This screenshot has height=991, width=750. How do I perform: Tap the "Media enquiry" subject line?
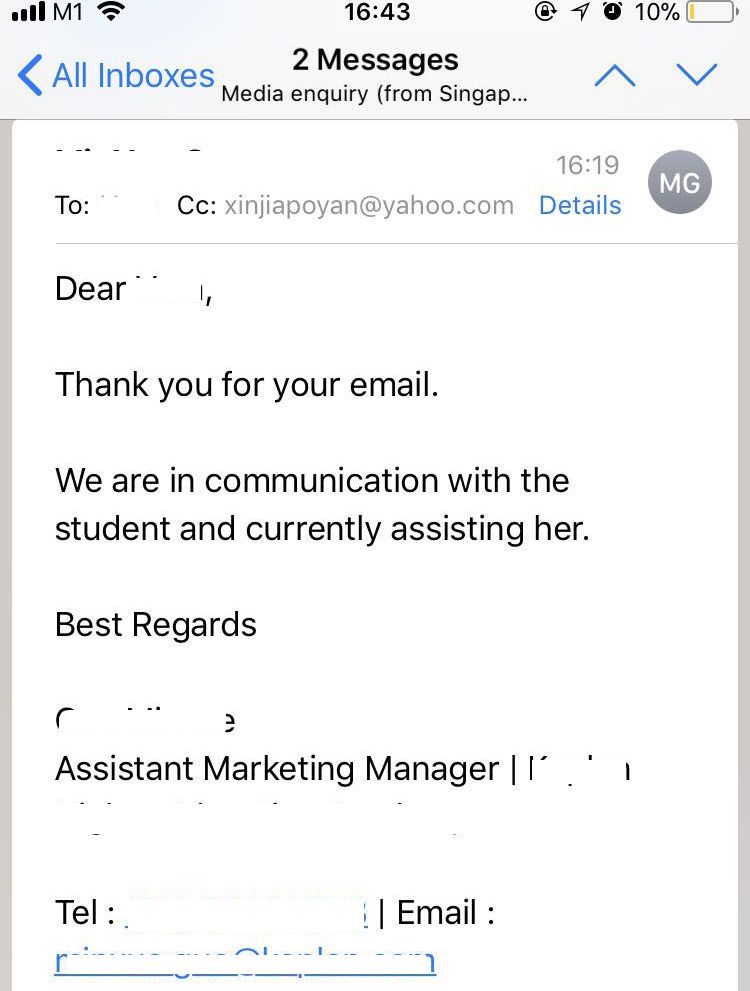[x=375, y=95]
